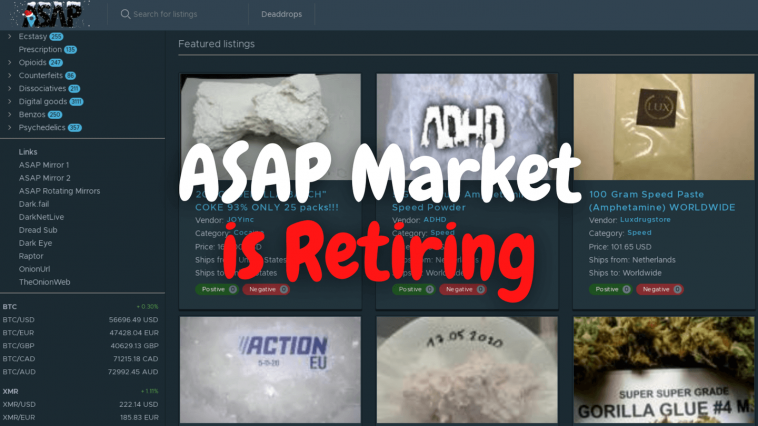Click the Ecstasy count badge 255
Screen dimensions: 758x426
[x=57, y=37]
